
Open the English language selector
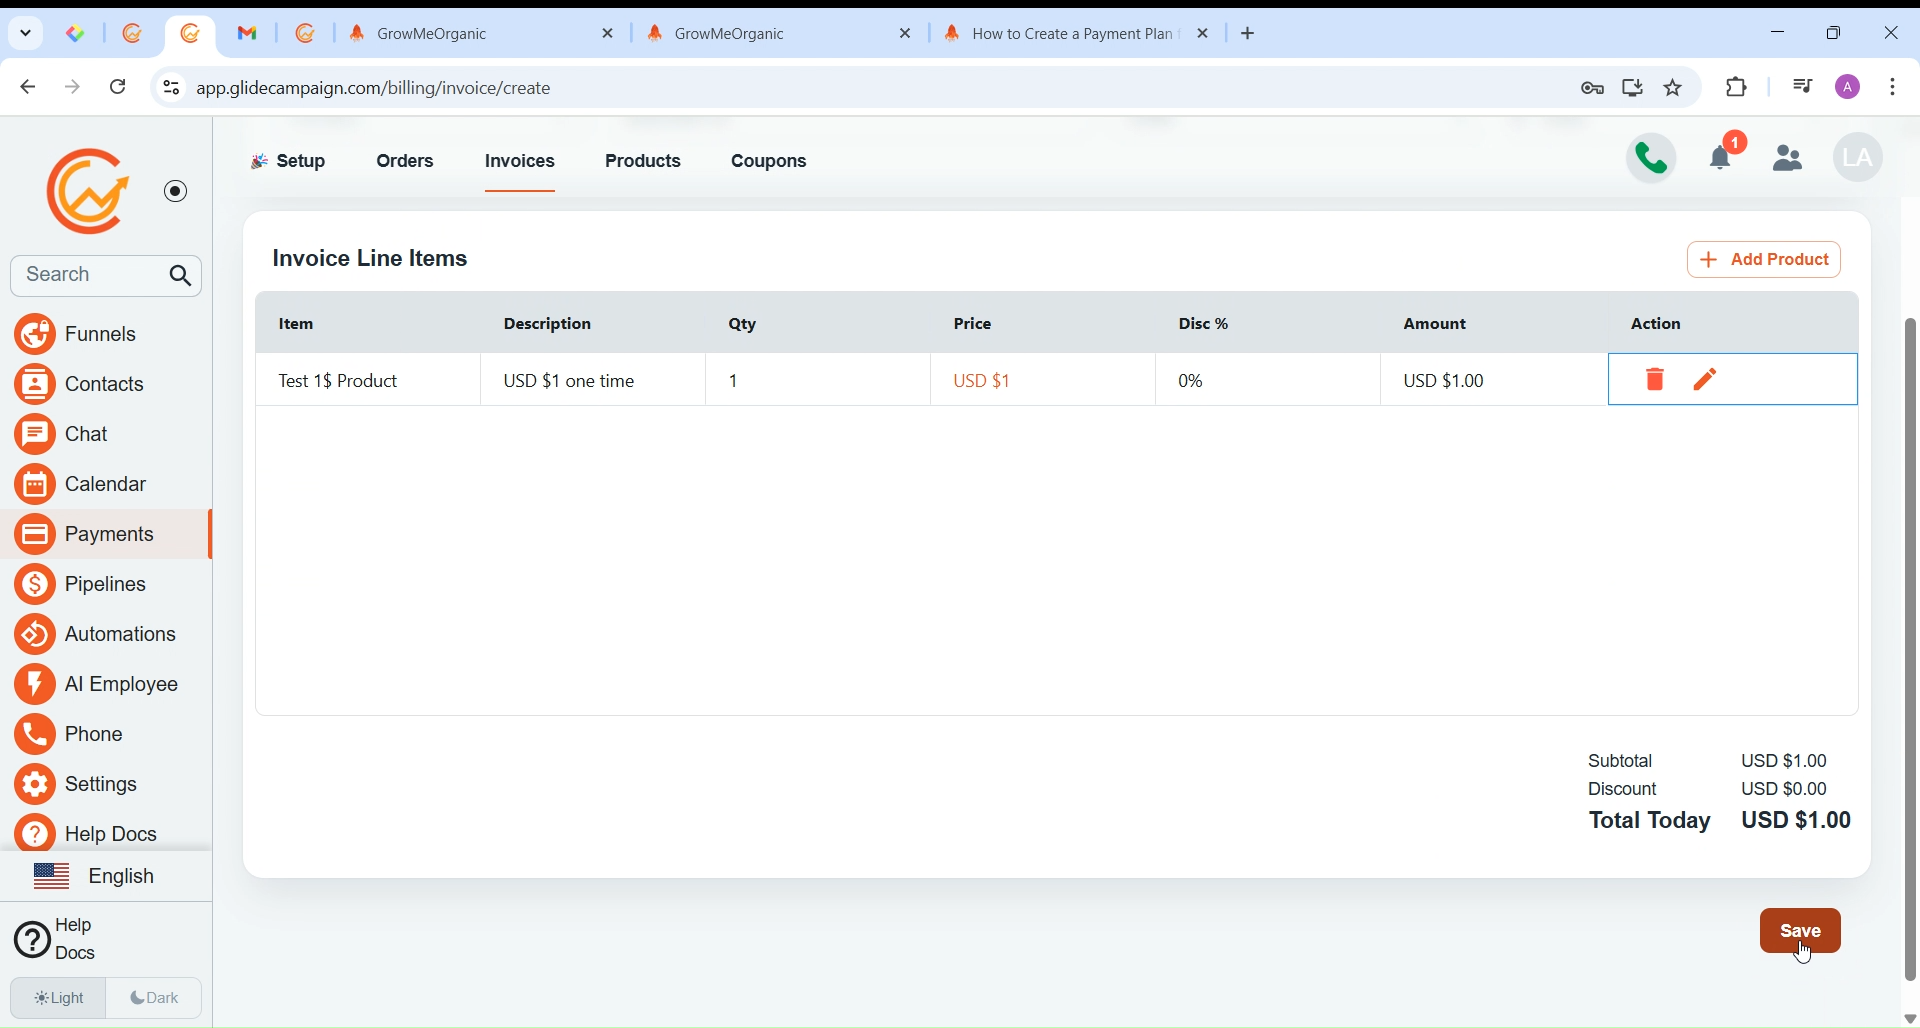tap(96, 877)
